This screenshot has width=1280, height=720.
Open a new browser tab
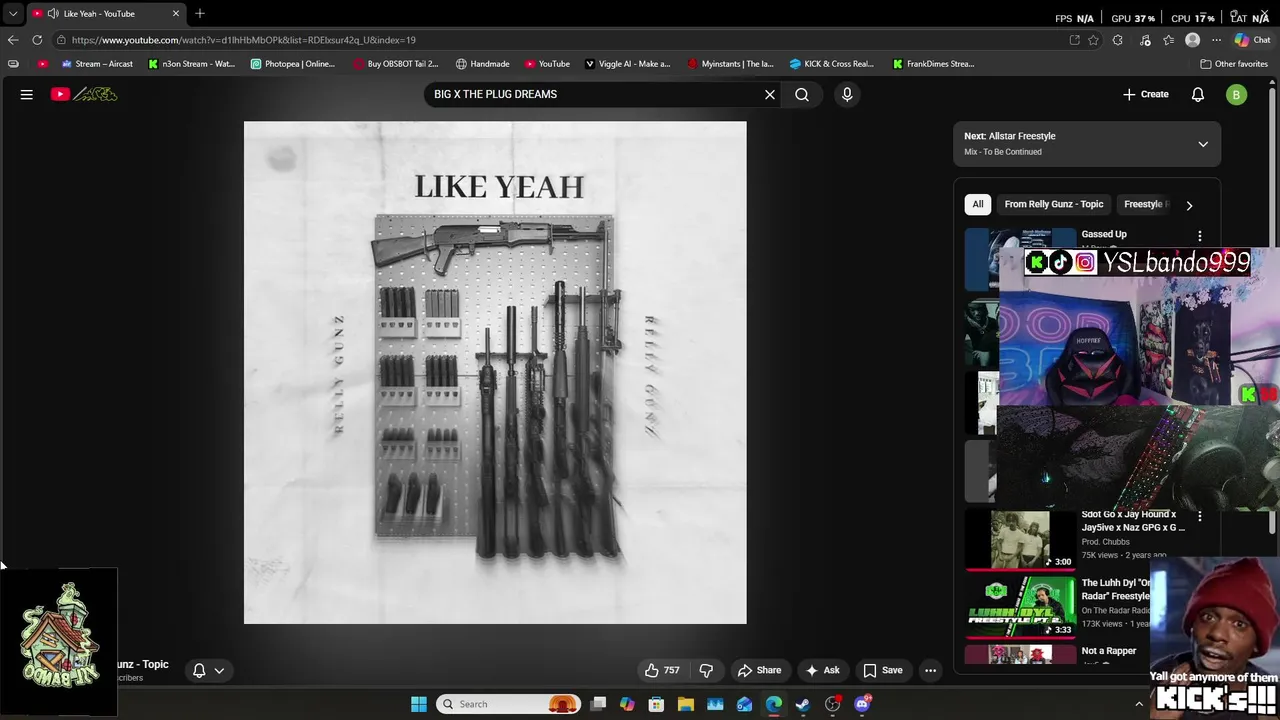pos(200,13)
